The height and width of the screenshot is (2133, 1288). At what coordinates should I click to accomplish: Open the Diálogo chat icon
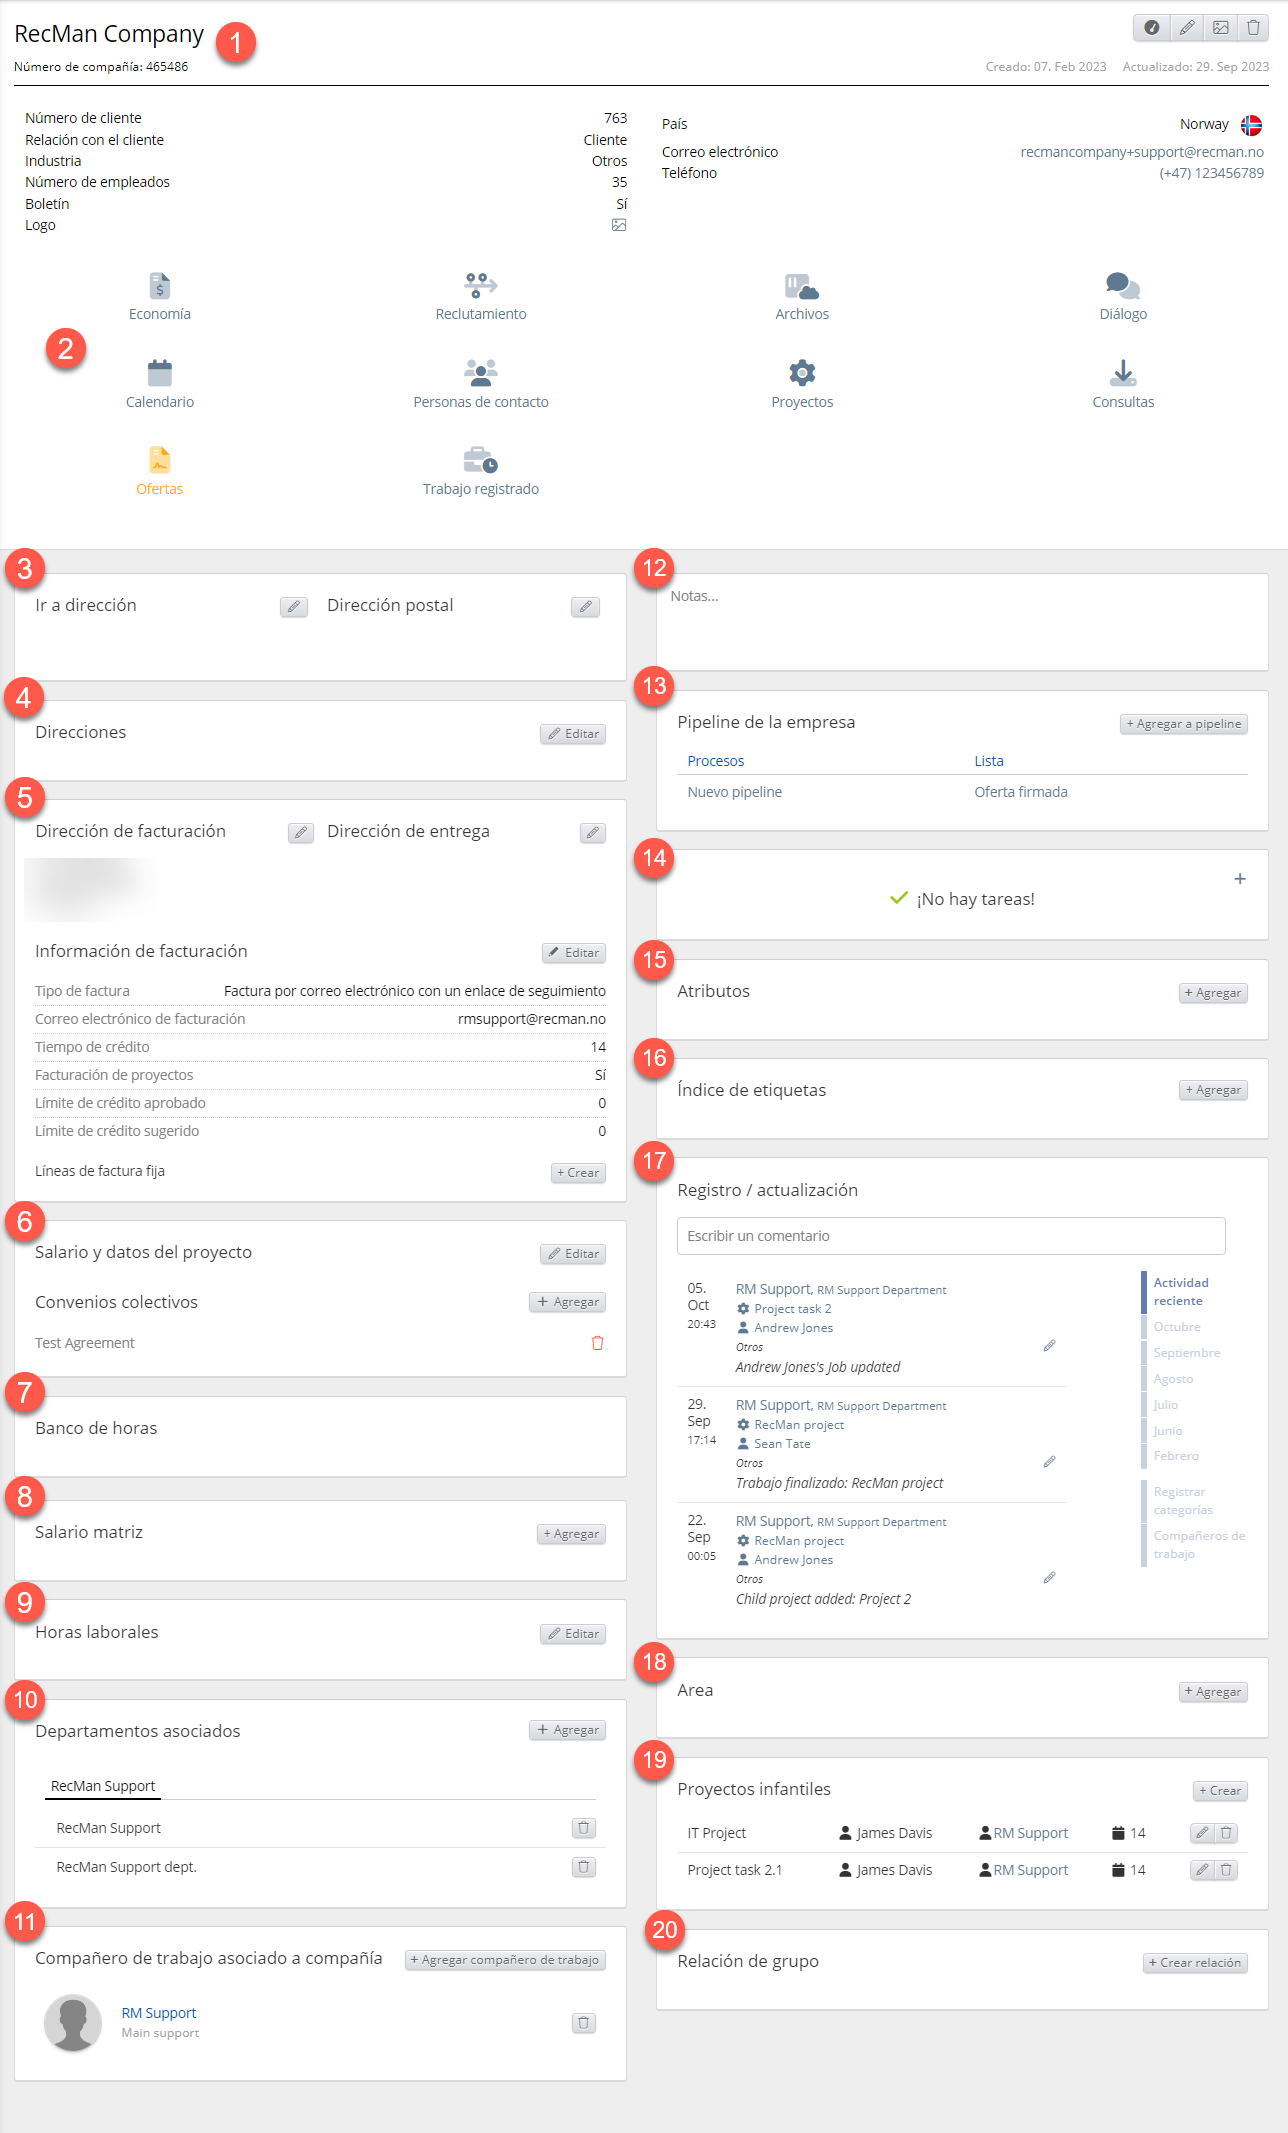pos(1122,286)
